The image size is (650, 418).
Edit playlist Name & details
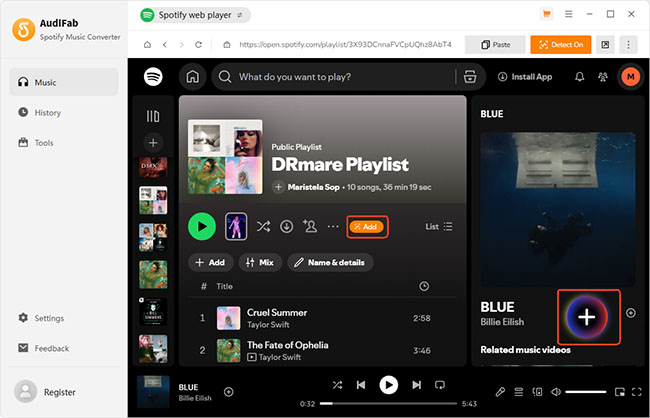[x=330, y=262]
